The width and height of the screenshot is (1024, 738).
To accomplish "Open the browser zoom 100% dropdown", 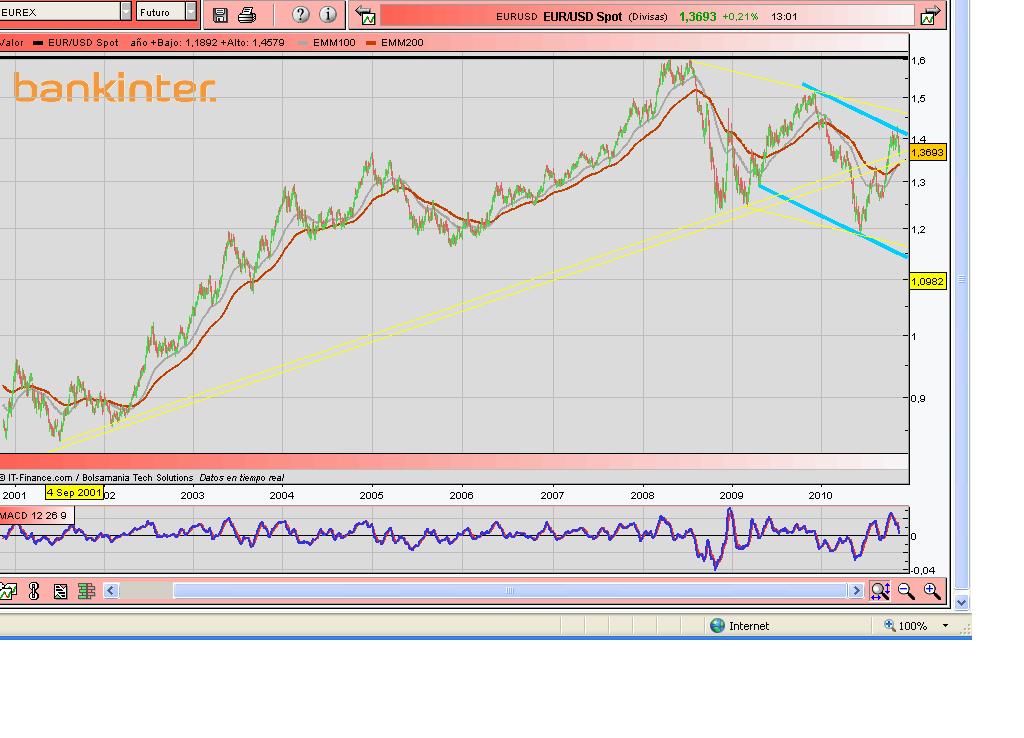I will pos(946,626).
